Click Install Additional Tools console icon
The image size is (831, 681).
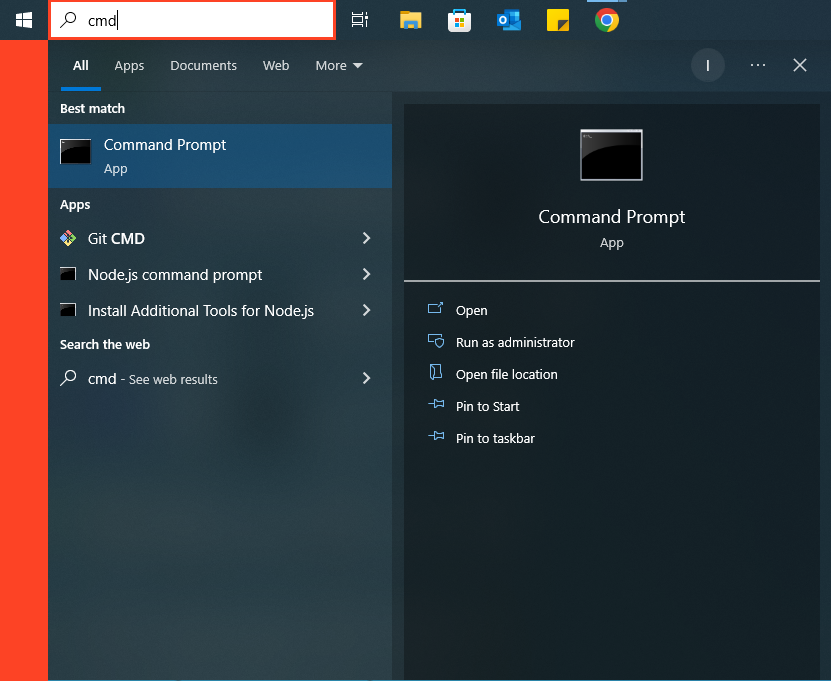[68, 310]
